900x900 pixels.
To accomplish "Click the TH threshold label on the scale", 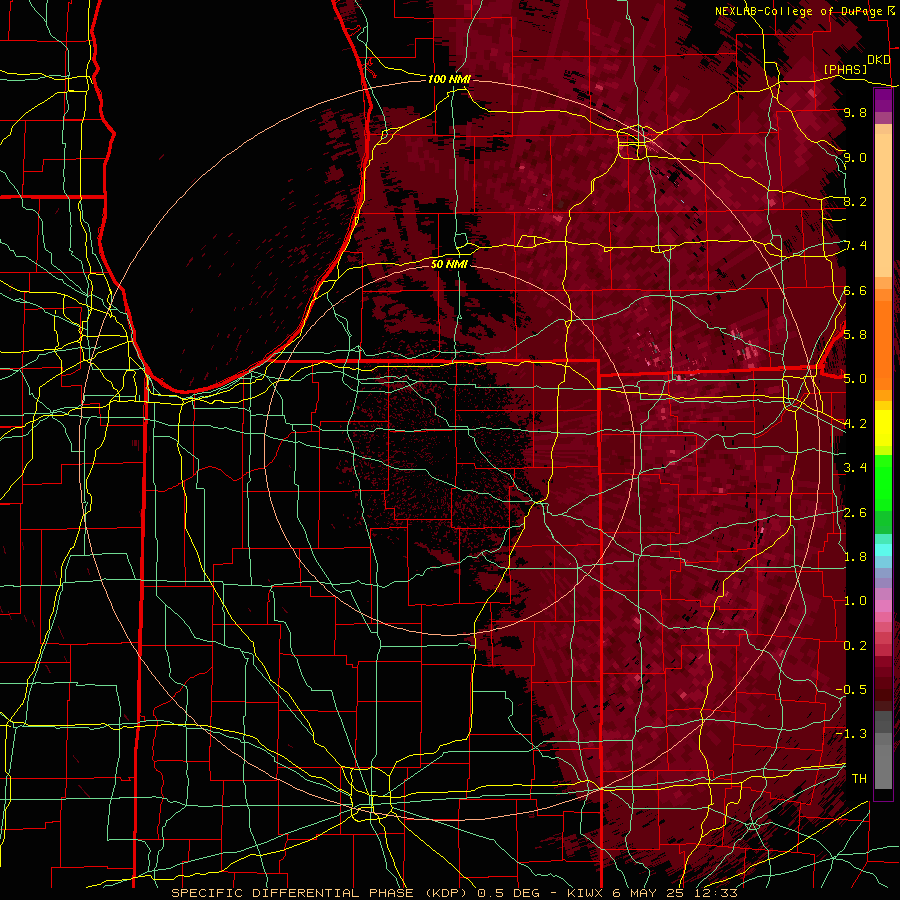I will [859, 778].
